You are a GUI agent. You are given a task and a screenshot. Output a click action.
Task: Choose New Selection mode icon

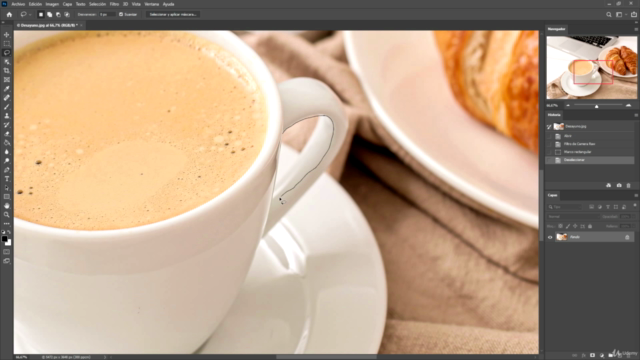41,14
